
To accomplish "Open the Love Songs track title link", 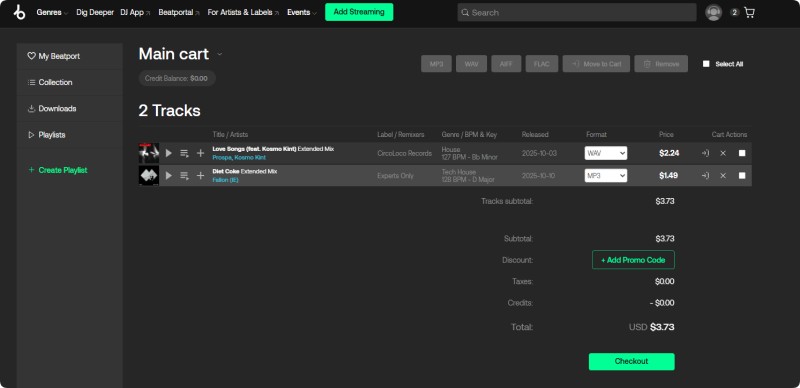I will pos(273,149).
